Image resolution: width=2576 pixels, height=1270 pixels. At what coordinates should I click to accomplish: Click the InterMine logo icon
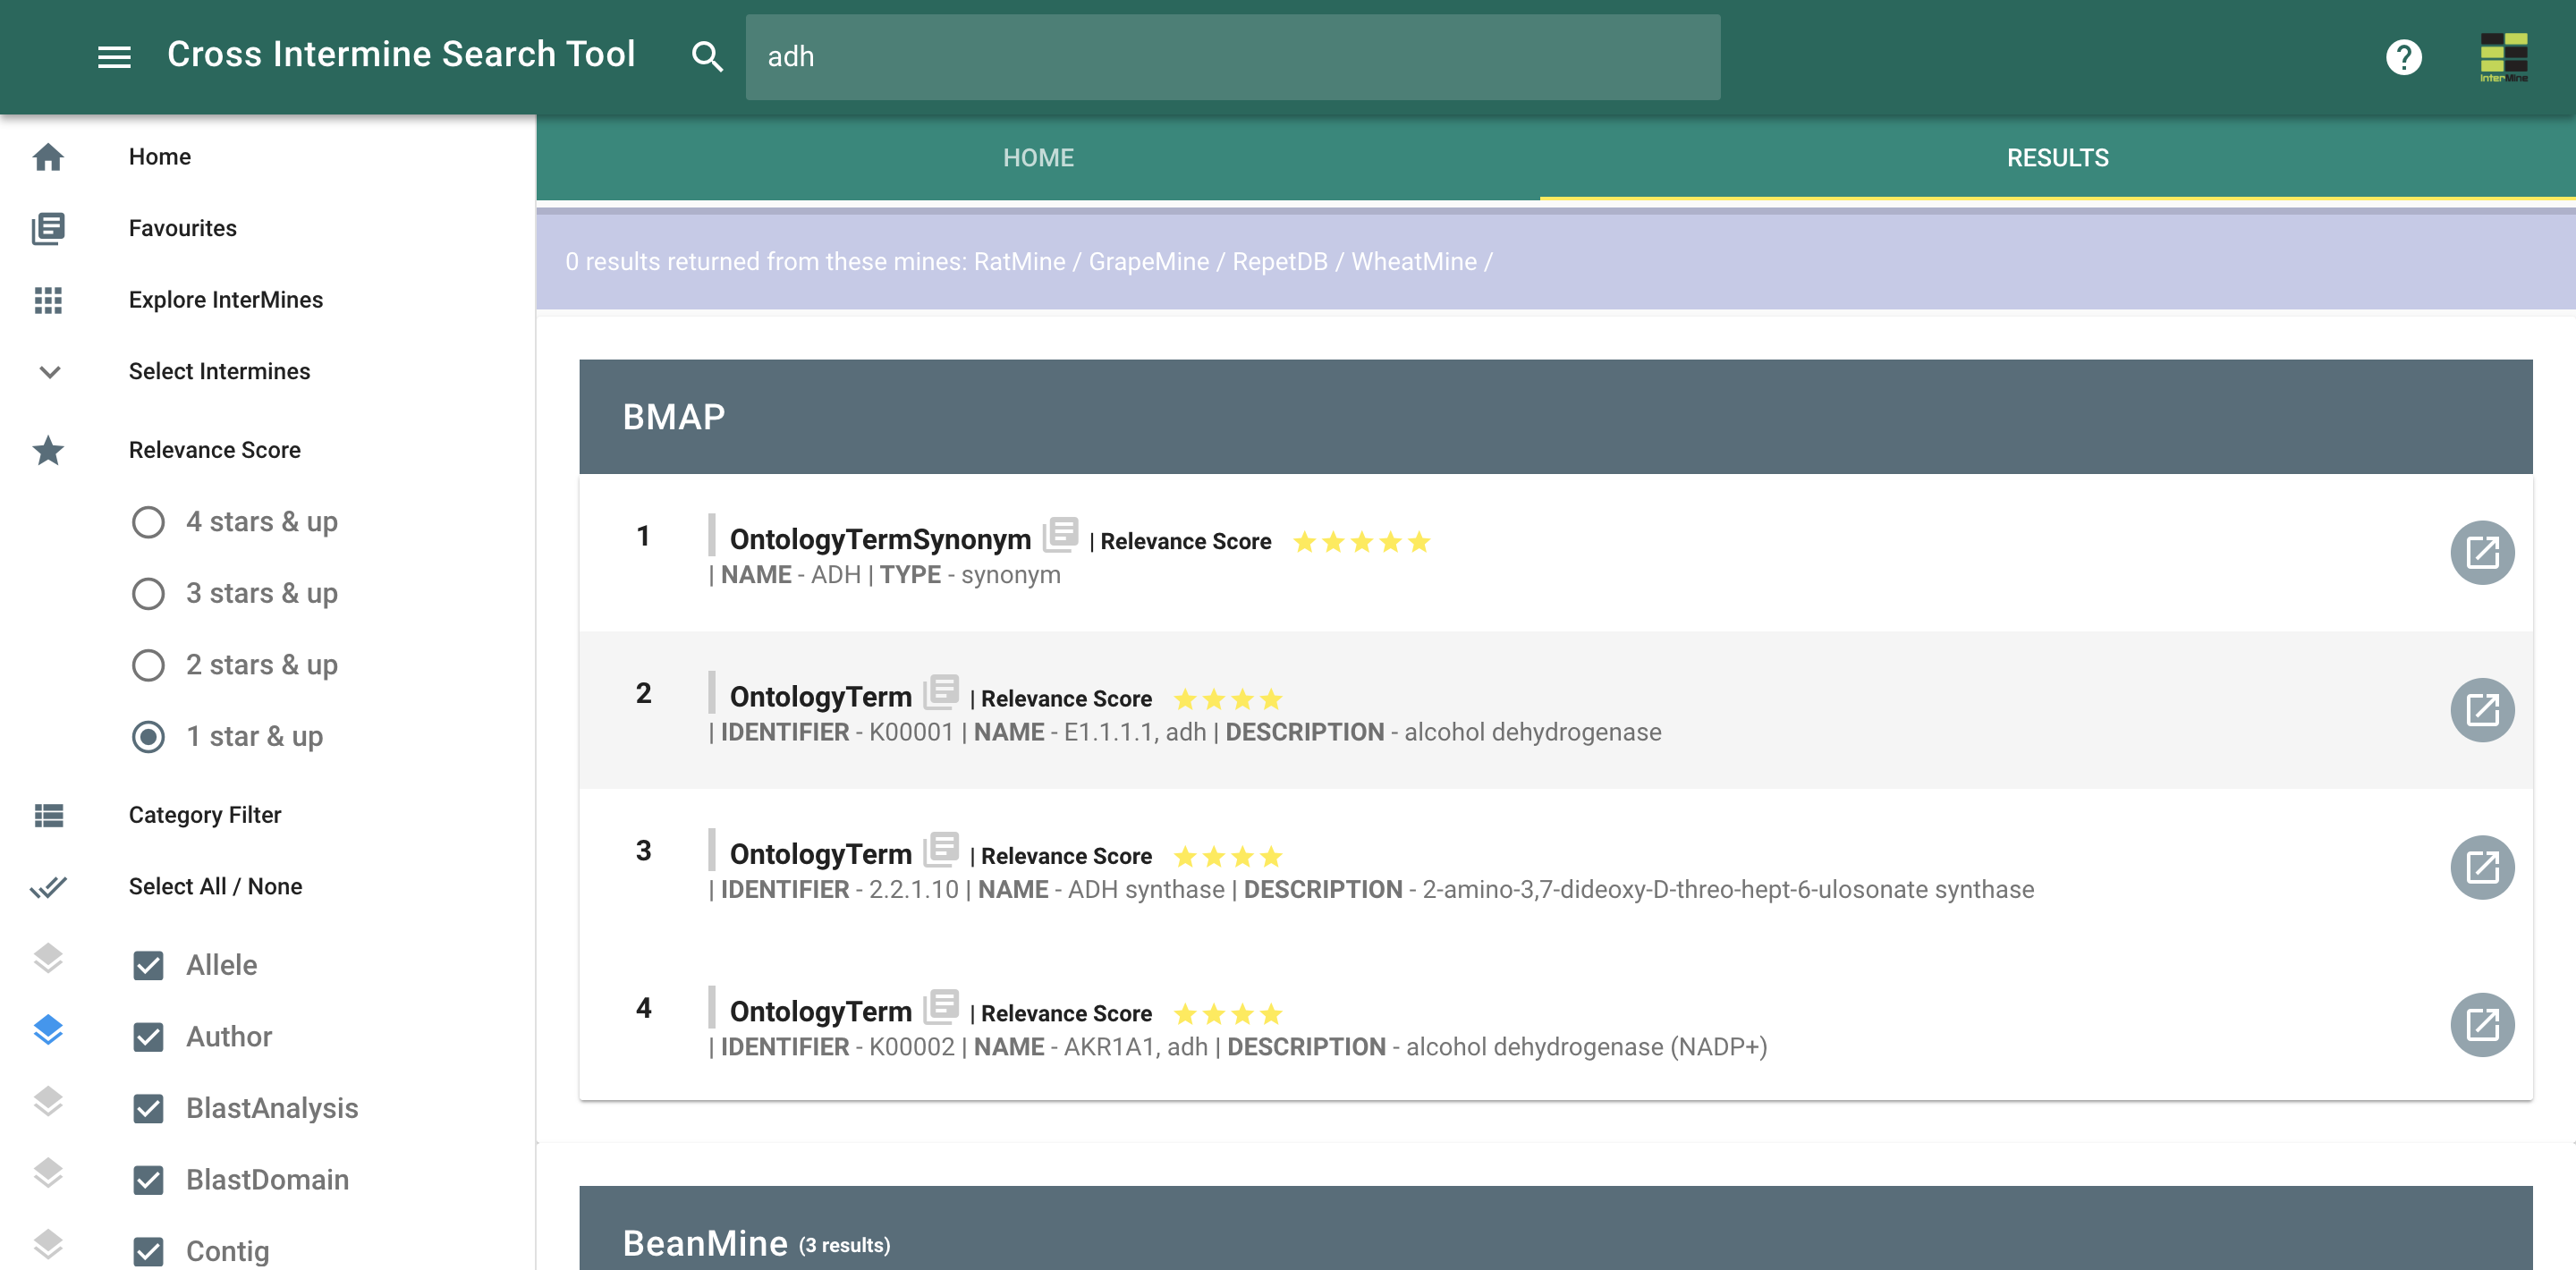(x=2503, y=56)
